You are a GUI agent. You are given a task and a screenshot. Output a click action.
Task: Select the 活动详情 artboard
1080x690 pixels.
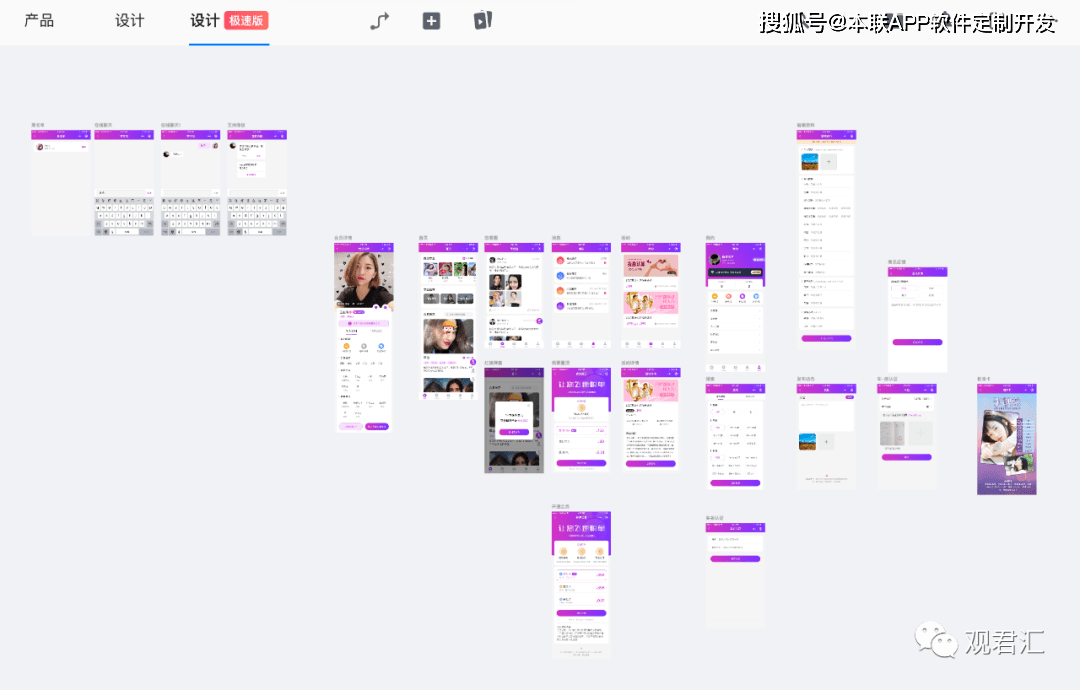(651, 420)
